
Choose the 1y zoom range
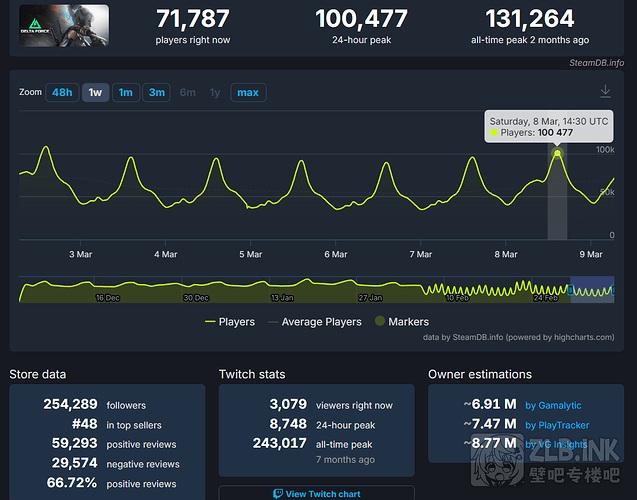pos(215,93)
